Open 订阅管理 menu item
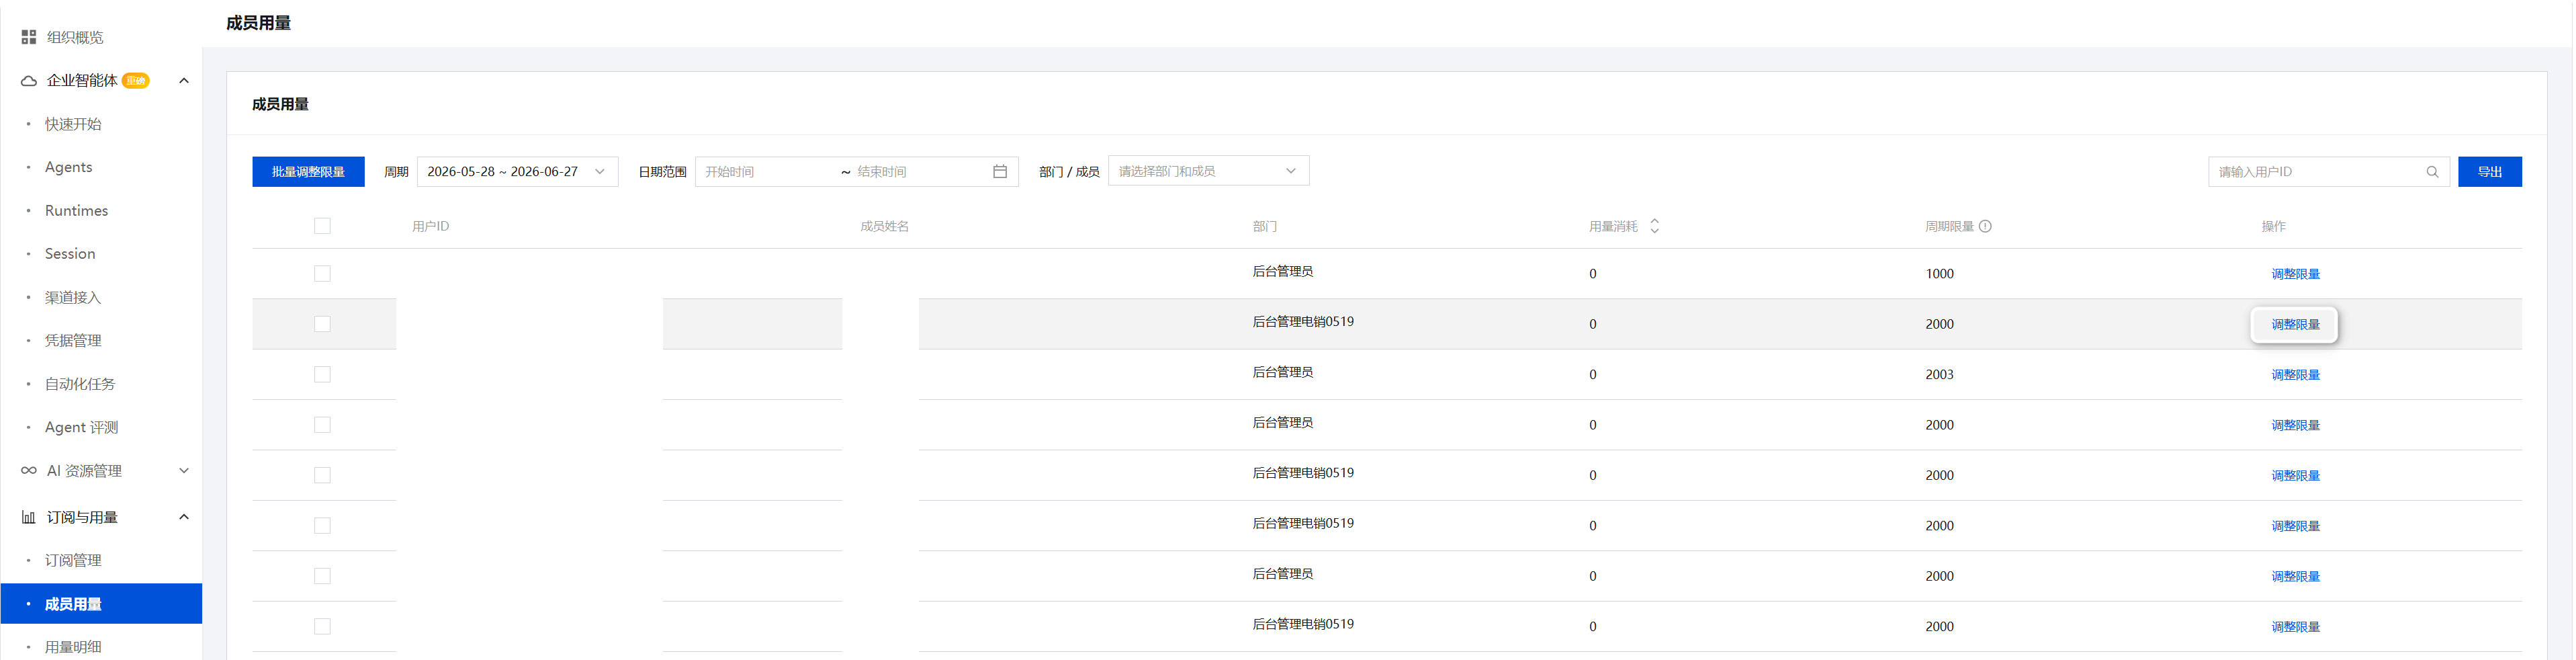 click(x=73, y=560)
